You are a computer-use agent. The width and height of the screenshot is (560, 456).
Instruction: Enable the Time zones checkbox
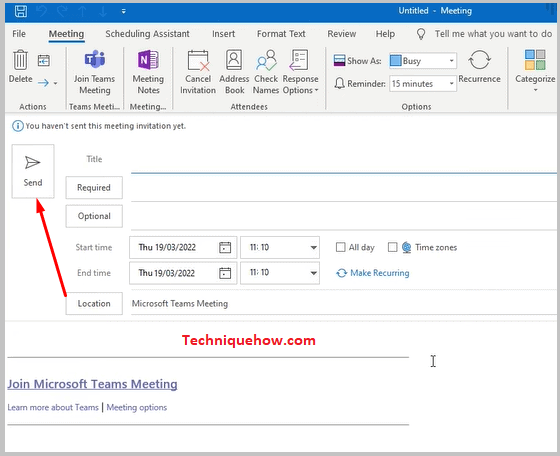click(392, 247)
